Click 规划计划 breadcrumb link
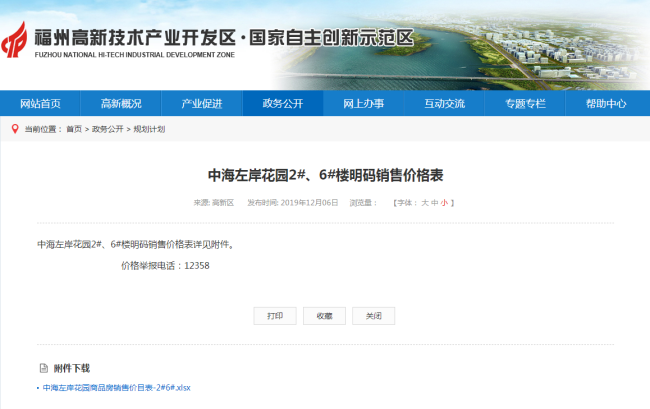 [149, 129]
